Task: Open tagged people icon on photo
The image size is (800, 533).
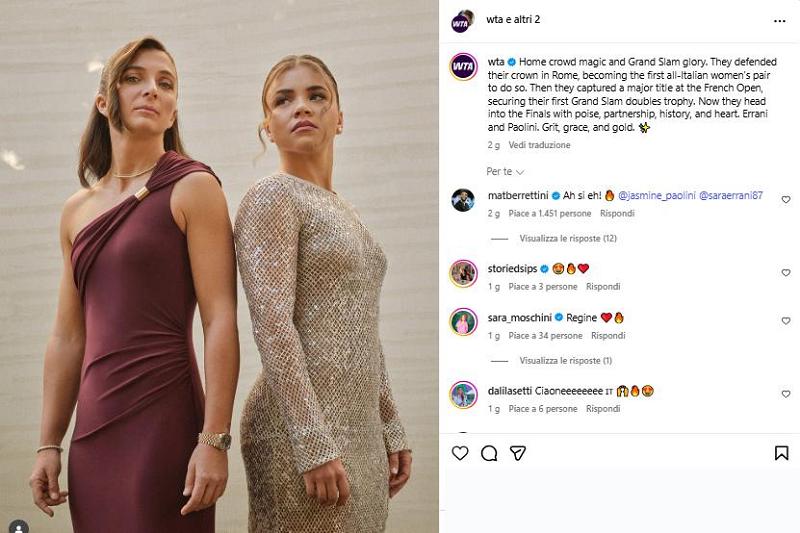Action: [x=18, y=526]
